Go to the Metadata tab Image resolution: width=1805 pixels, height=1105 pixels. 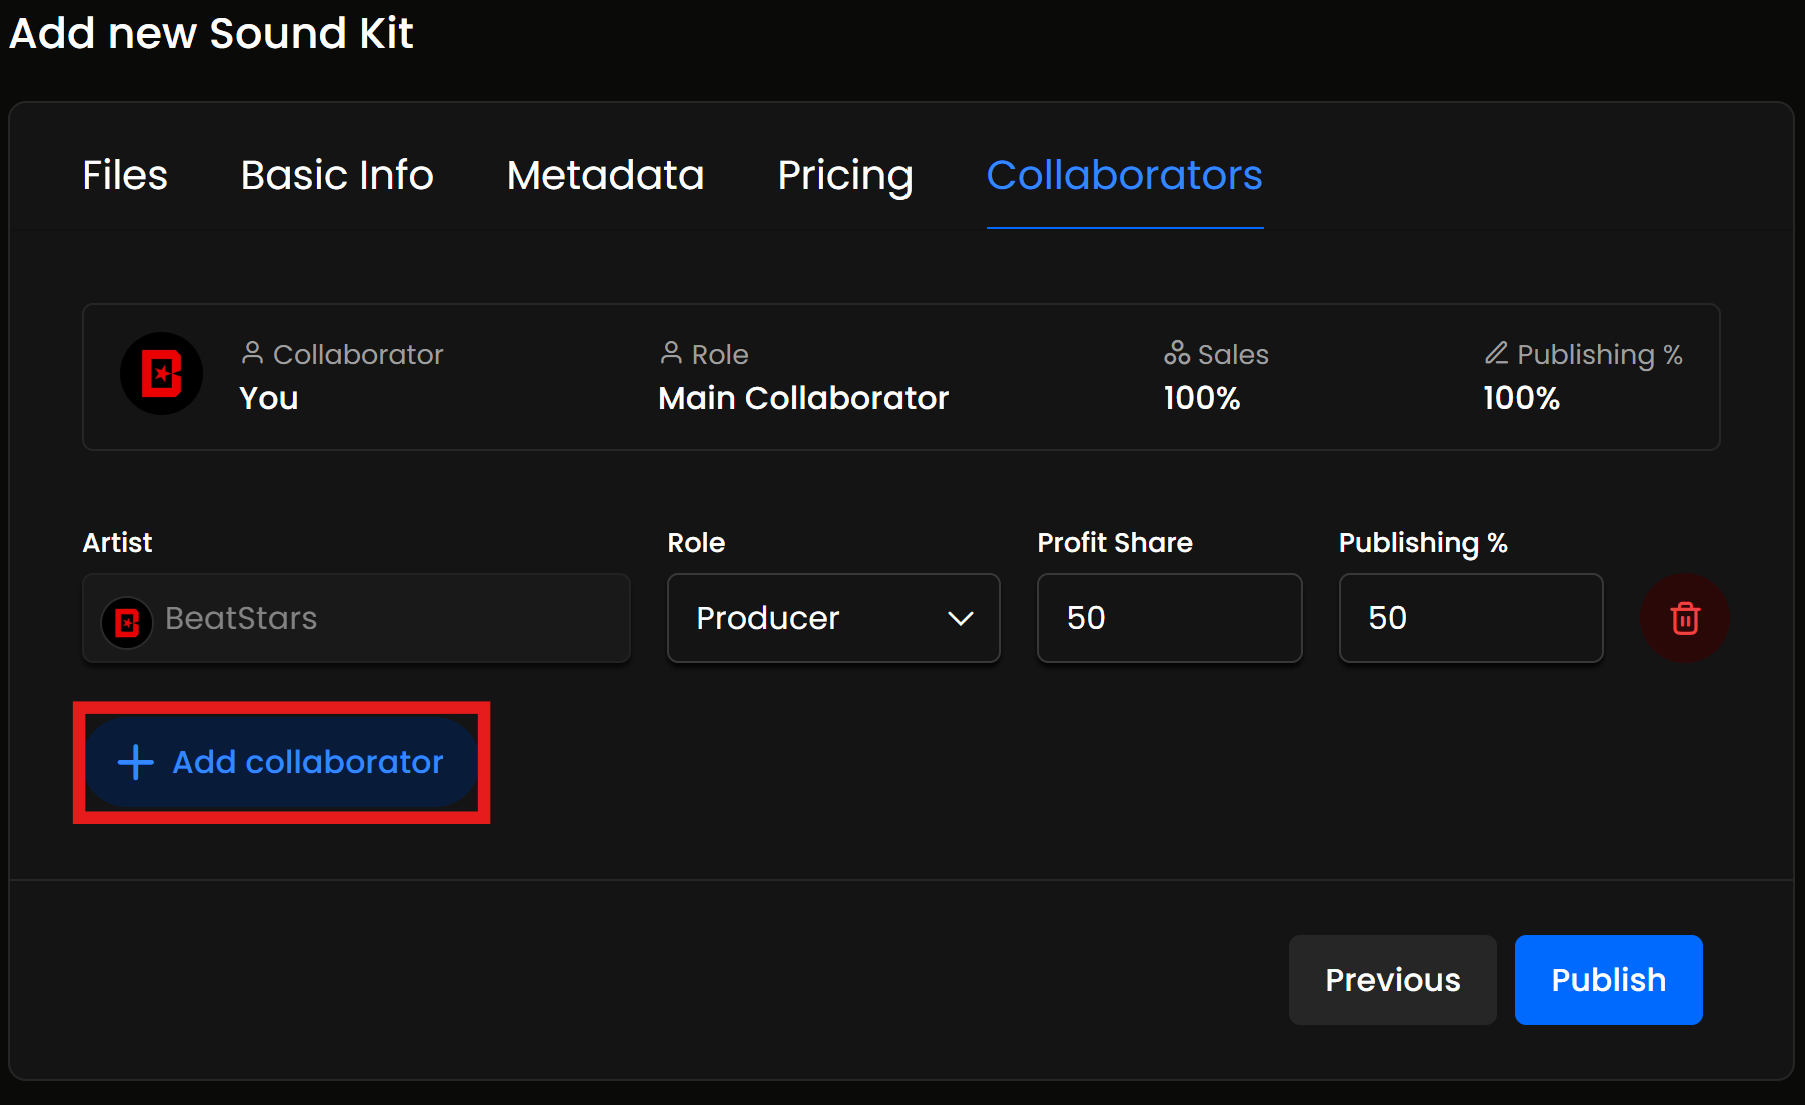[x=605, y=176]
